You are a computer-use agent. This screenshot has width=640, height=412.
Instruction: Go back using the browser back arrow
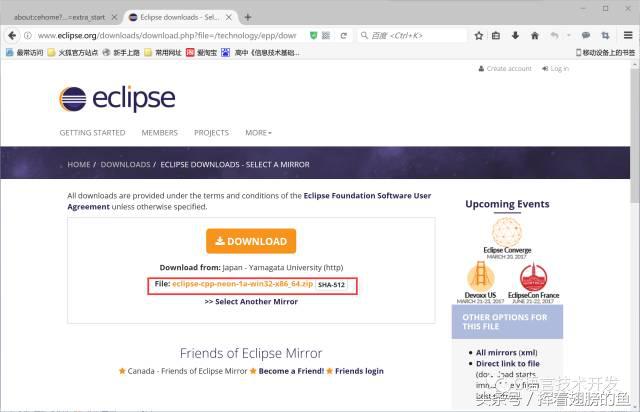[x=12, y=36]
